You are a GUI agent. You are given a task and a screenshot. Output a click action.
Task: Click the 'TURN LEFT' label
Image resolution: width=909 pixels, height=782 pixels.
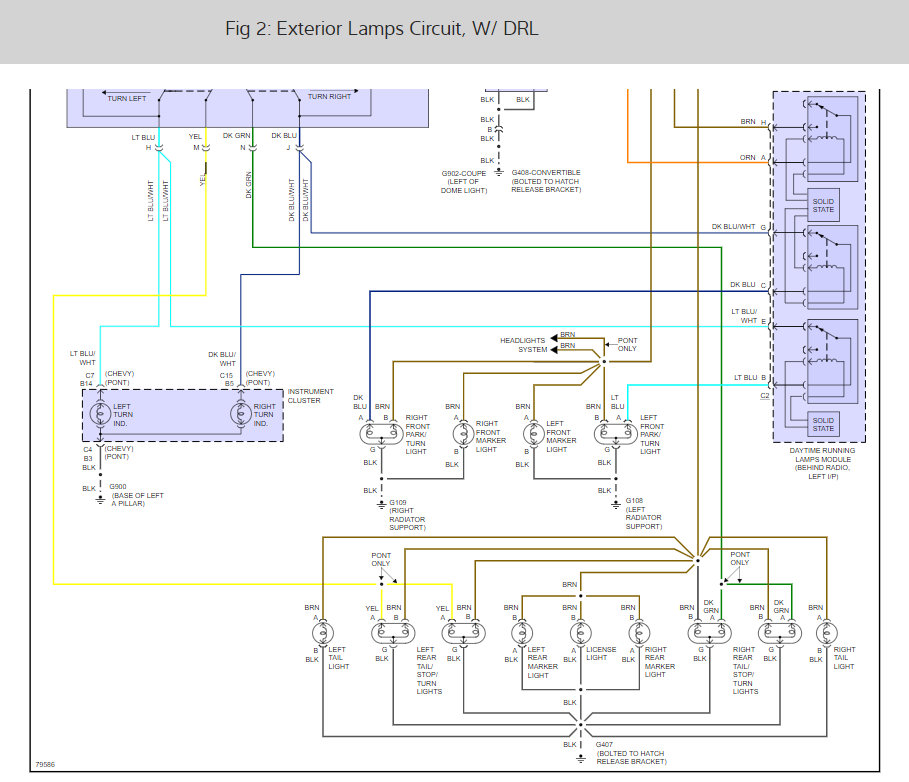click(x=126, y=99)
